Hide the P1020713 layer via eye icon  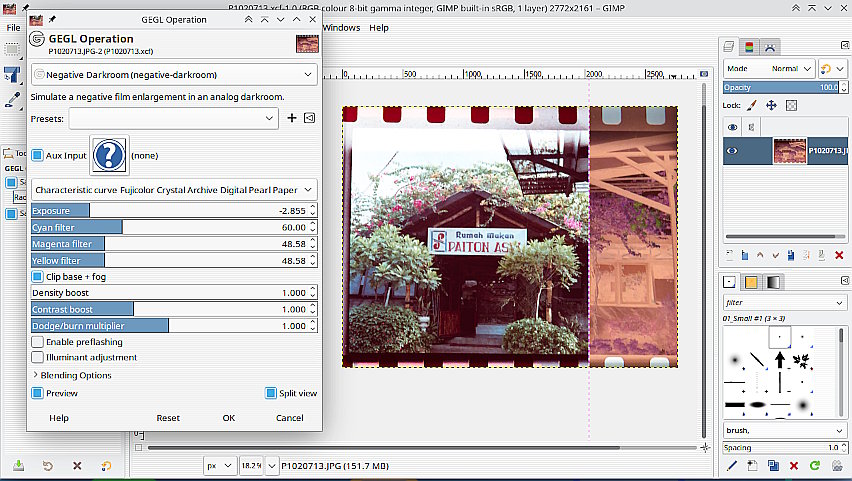732,151
